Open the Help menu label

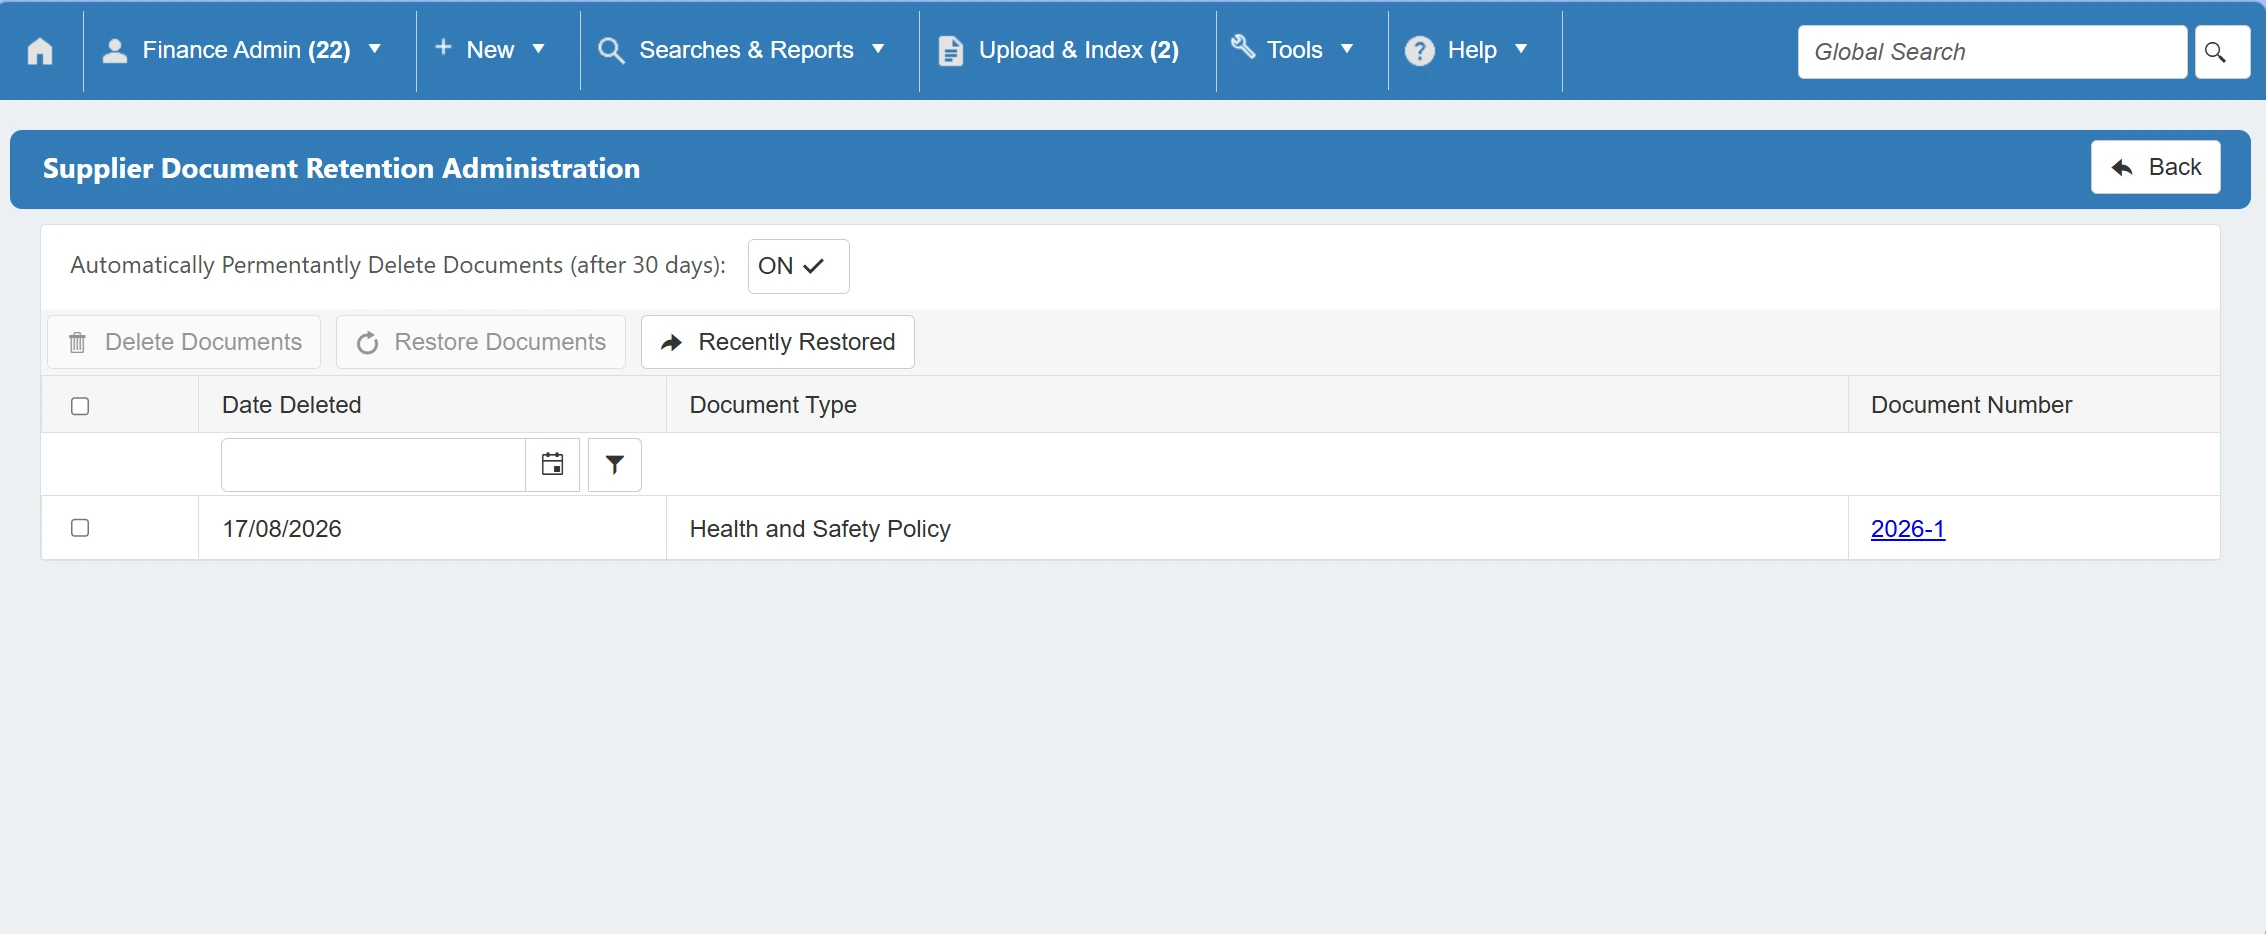coord(1472,50)
